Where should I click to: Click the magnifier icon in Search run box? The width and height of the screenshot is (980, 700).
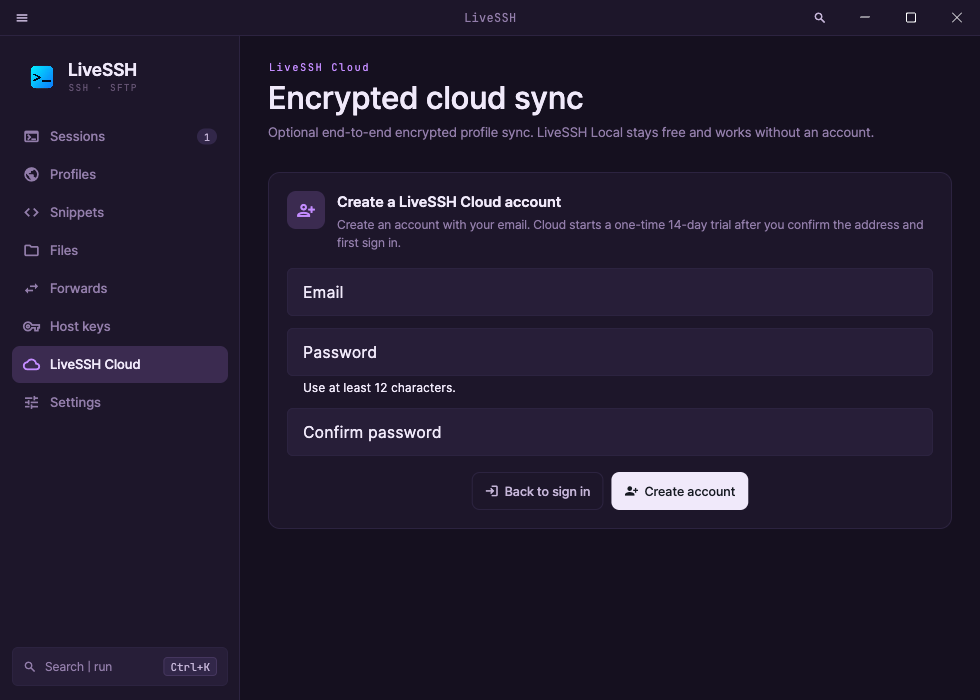pyautogui.click(x=29, y=667)
